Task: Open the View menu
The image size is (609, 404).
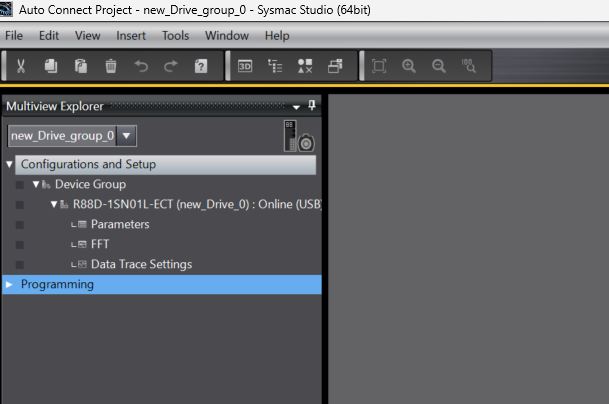Action: 88,36
